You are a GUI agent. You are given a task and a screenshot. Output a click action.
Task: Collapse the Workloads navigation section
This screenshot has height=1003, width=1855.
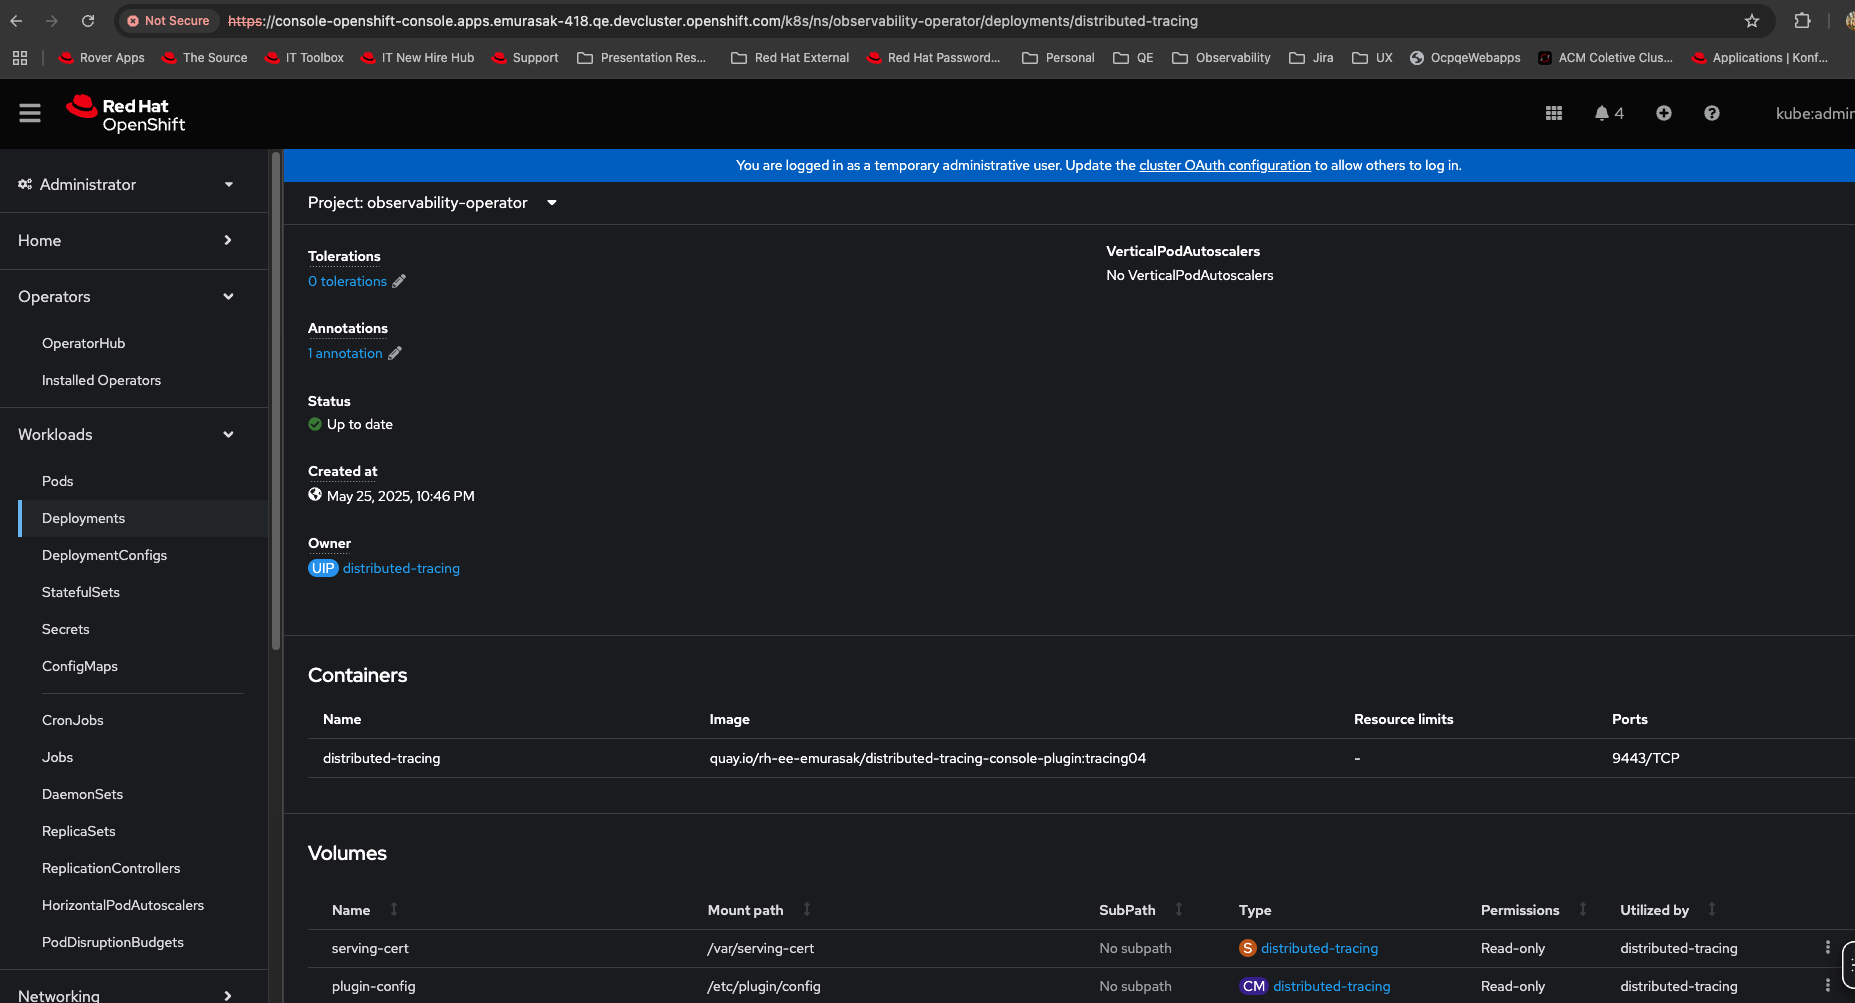pyautogui.click(x=127, y=435)
